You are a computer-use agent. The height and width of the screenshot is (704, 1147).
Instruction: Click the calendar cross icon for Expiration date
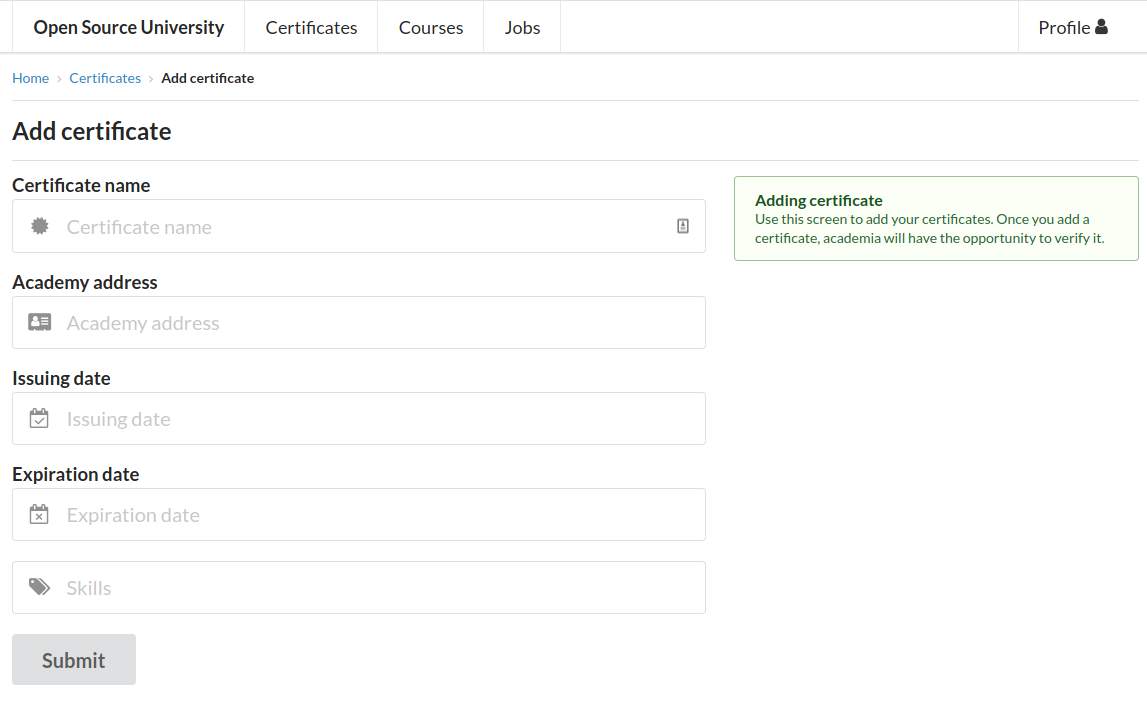tap(39, 514)
